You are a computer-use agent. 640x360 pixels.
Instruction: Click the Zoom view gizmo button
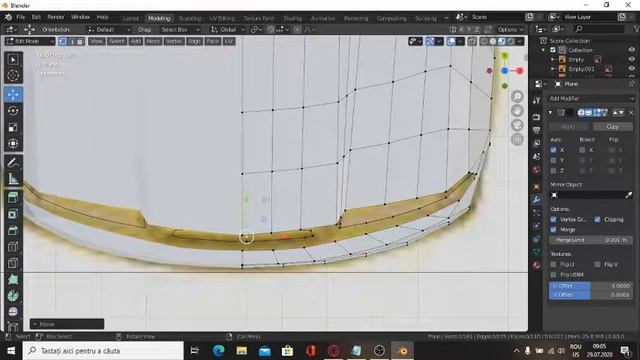click(x=517, y=97)
